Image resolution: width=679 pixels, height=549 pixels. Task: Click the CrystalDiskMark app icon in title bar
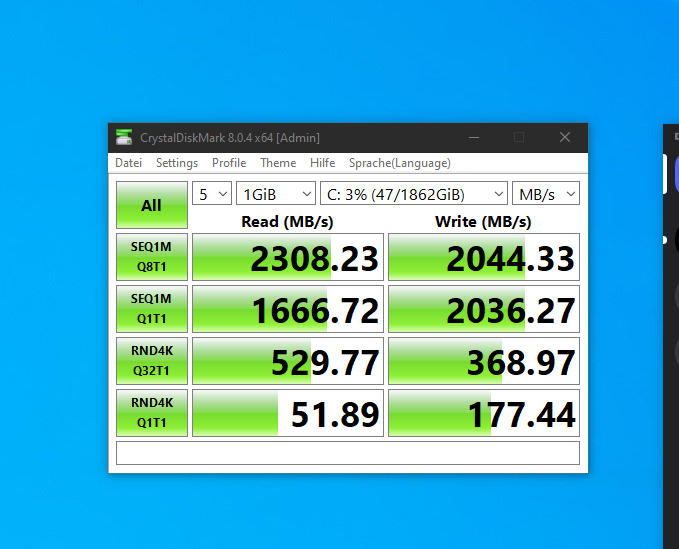[x=124, y=138]
